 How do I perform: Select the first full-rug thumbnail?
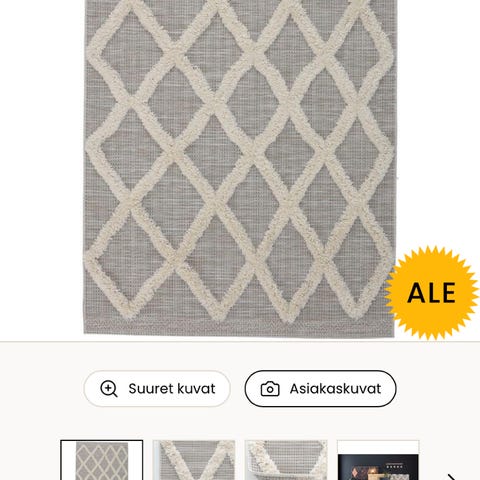(102, 460)
